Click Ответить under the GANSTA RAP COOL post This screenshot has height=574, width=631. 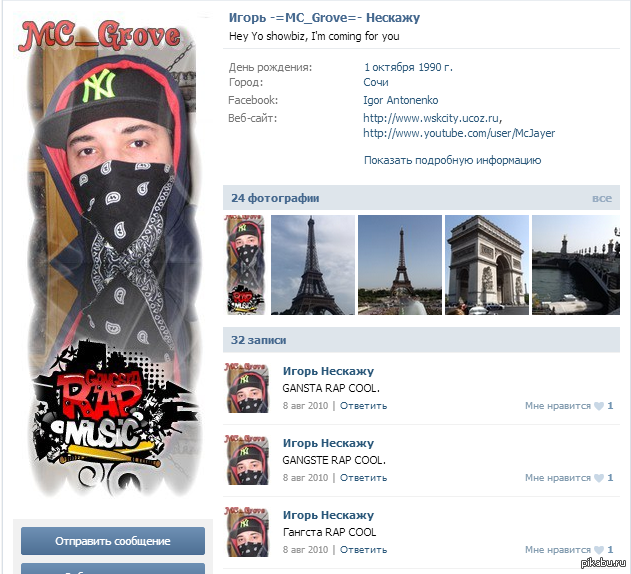363,406
